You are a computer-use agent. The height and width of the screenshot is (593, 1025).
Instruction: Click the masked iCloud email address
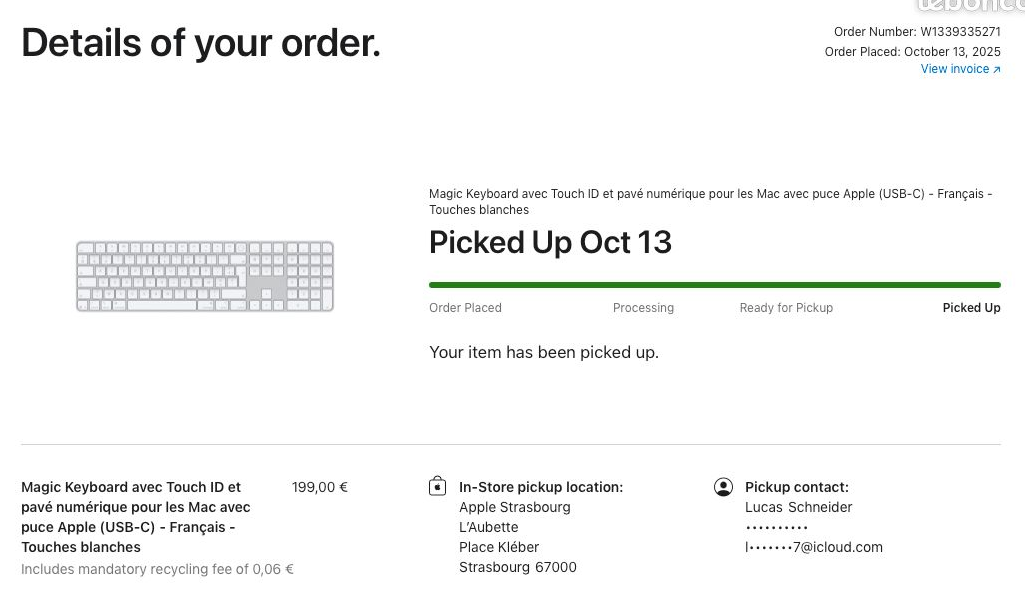(813, 547)
